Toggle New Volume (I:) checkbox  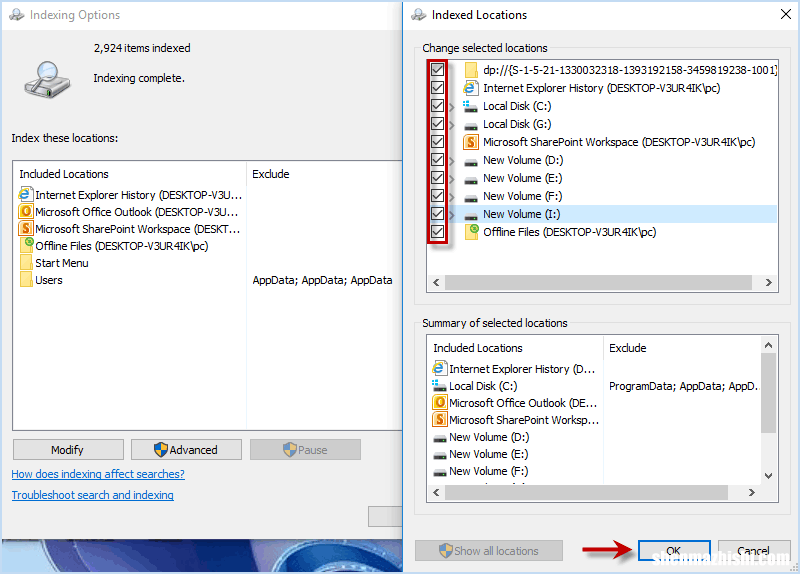coord(437,213)
